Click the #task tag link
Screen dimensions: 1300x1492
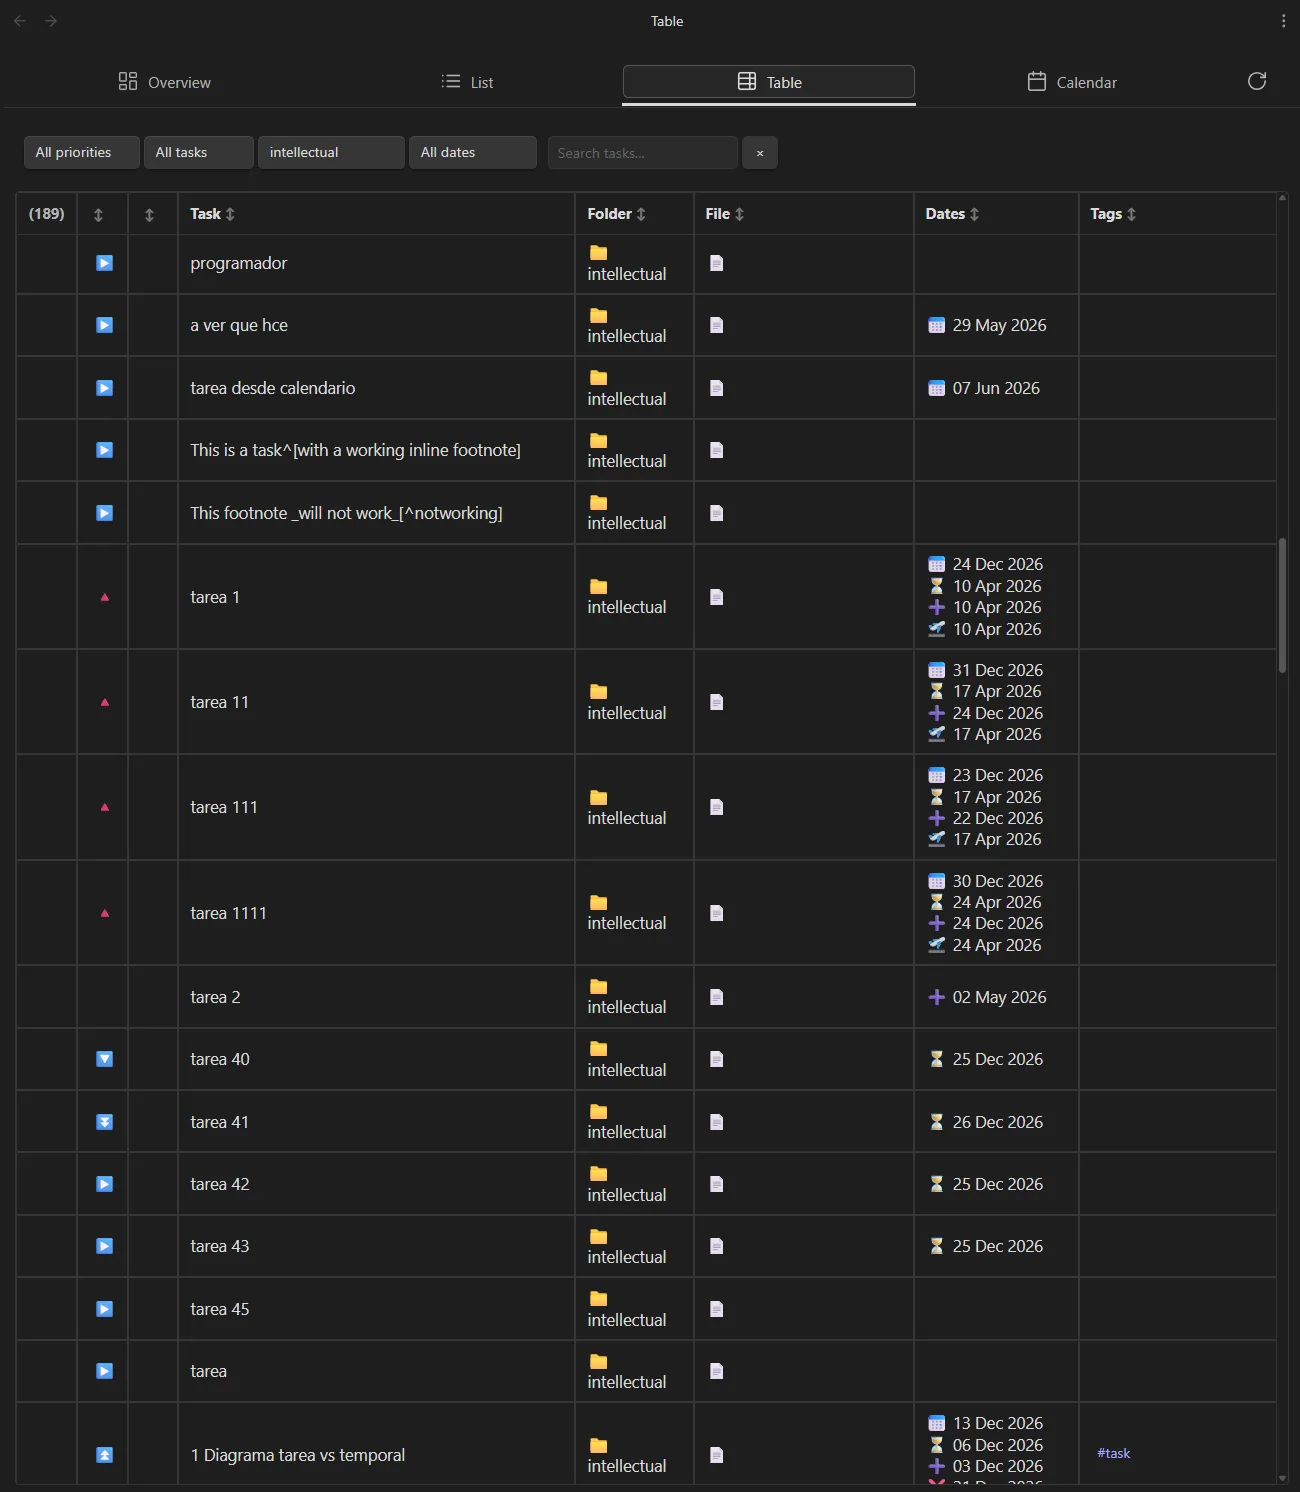1113,1453
